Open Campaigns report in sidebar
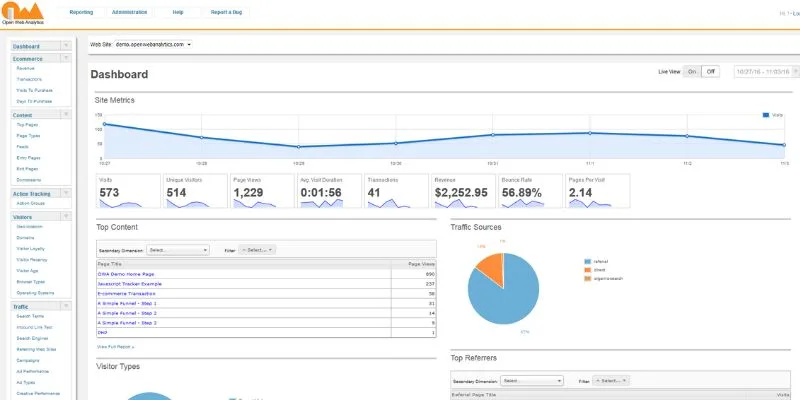The height and width of the screenshot is (400, 800). pos(27,361)
